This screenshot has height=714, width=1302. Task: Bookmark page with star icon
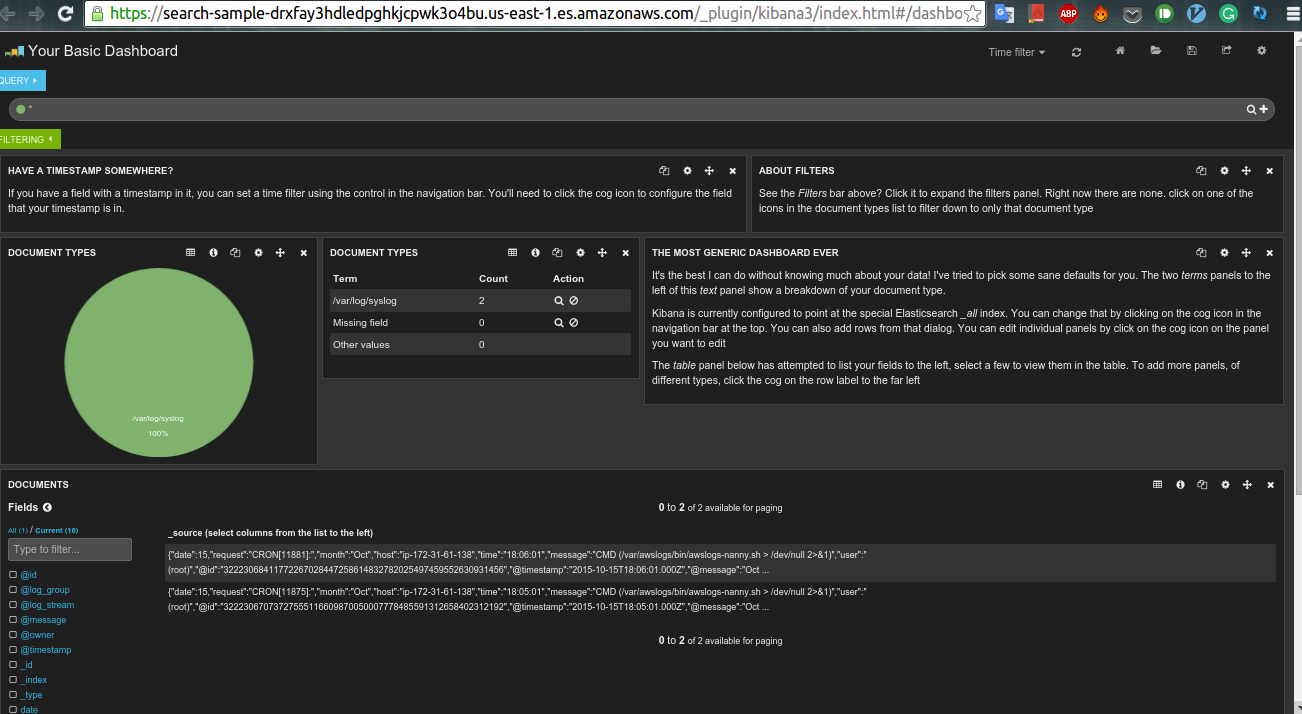point(972,14)
